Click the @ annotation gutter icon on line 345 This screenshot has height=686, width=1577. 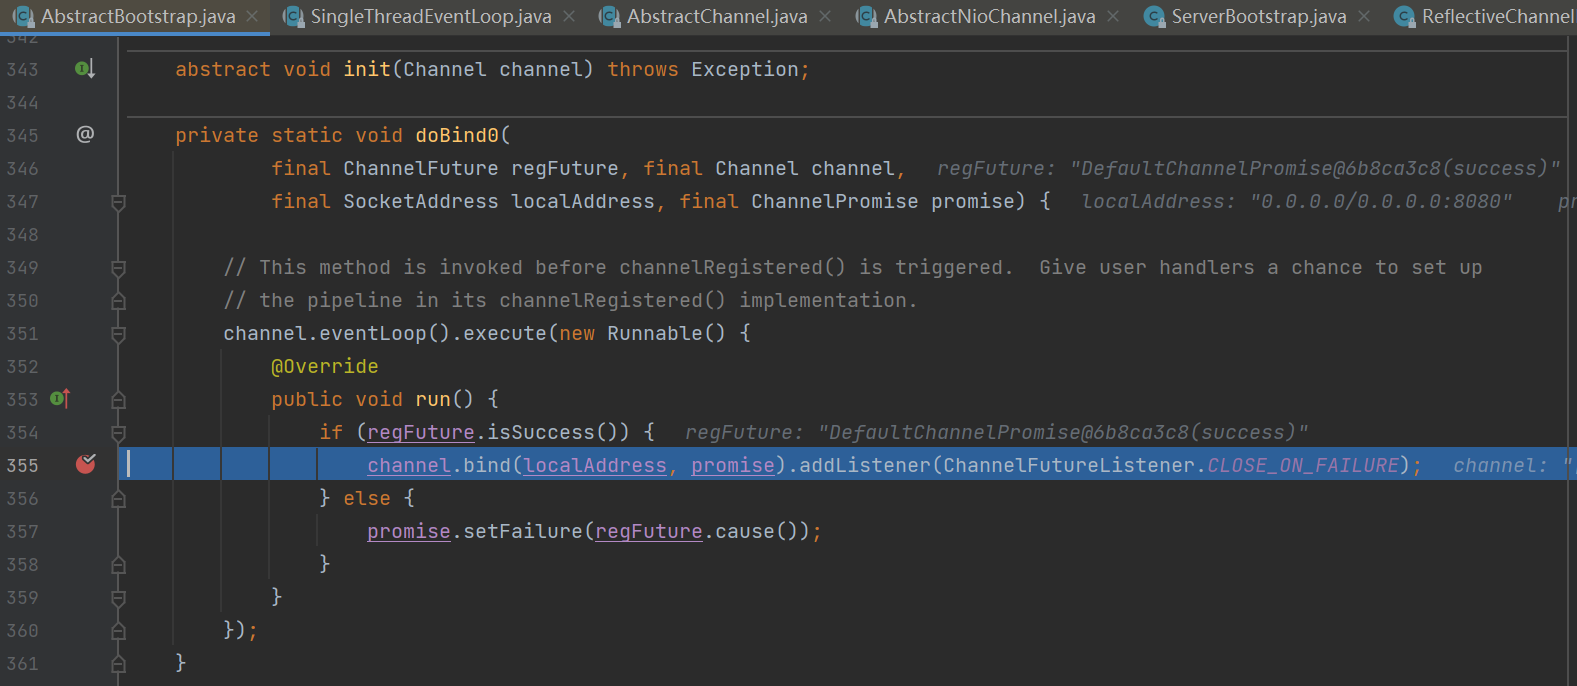point(85,134)
